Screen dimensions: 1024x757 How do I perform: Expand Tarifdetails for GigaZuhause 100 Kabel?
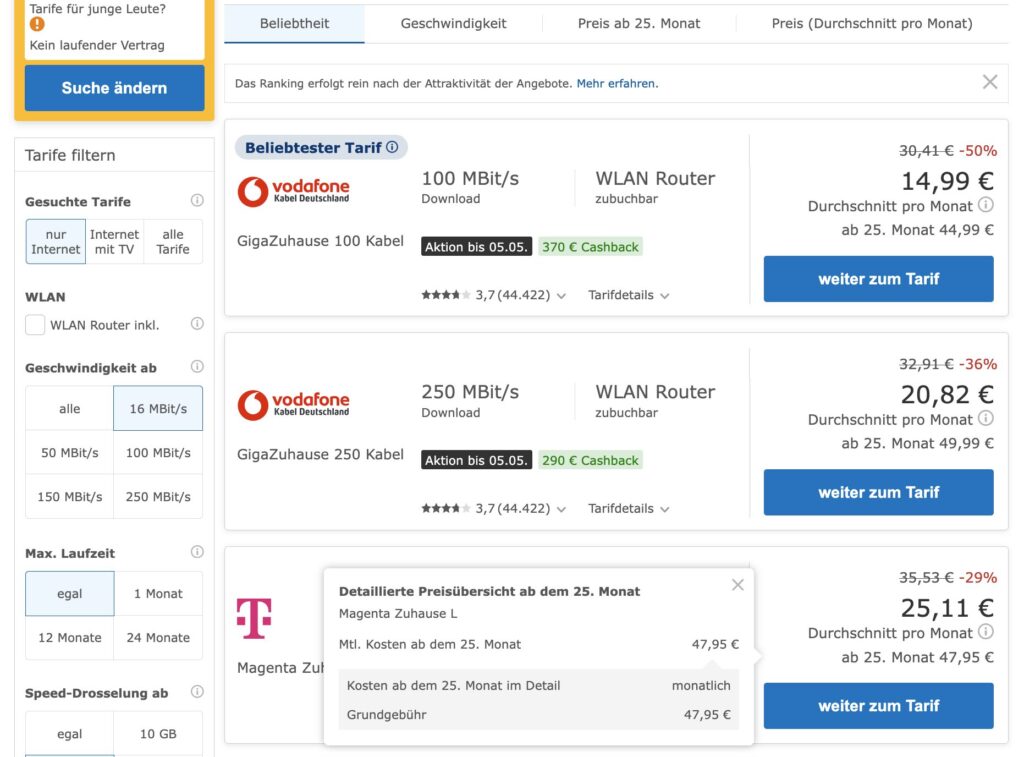coord(628,295)
